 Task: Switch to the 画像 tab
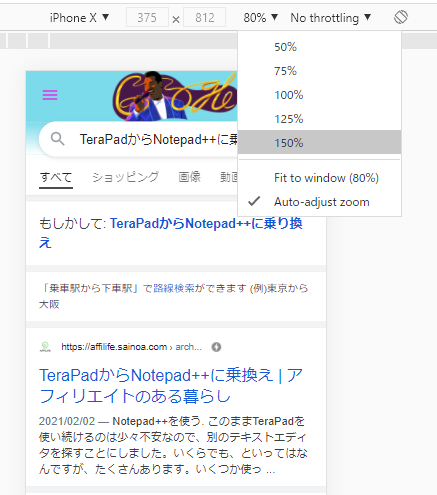tap(189, 177)
